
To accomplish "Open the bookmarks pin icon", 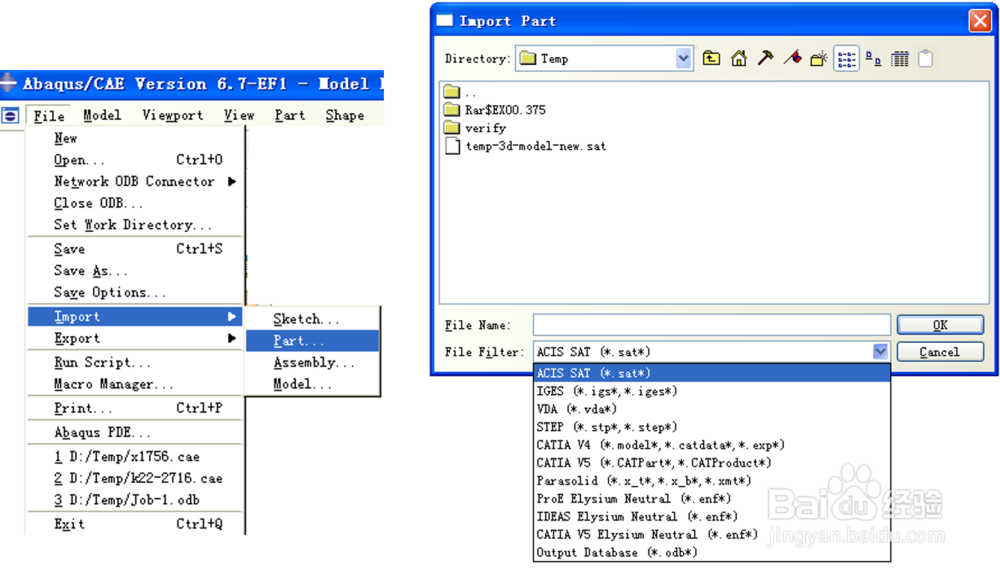I will [x=793, y=59].
